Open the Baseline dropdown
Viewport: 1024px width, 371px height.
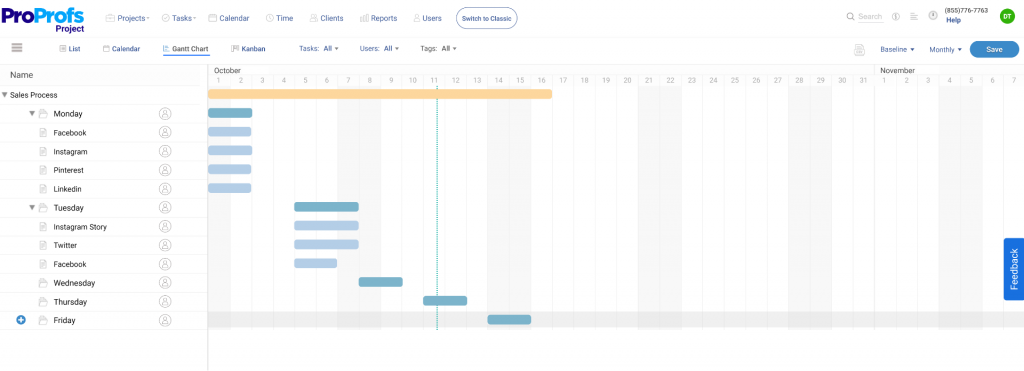pyautogui.click(x=897, y=50)
